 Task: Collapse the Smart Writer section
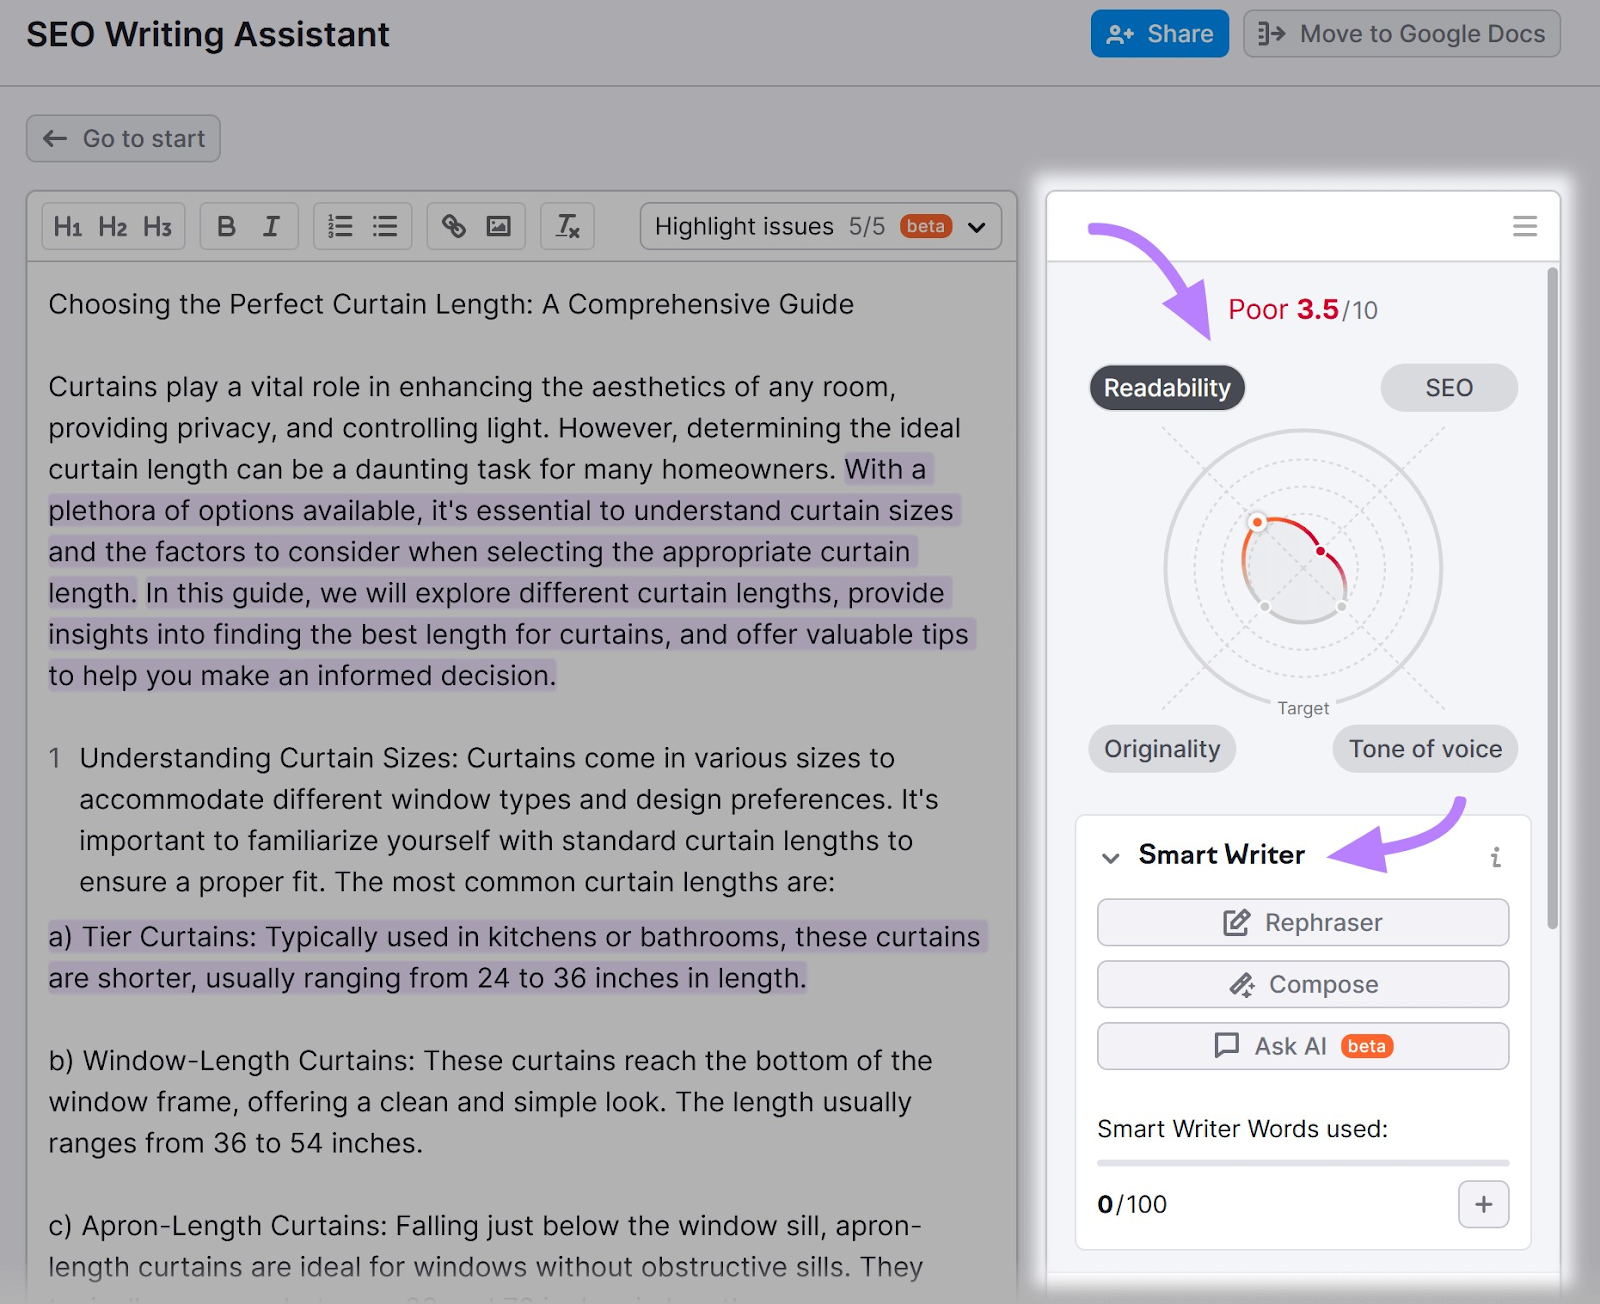tap(1110, 857)
